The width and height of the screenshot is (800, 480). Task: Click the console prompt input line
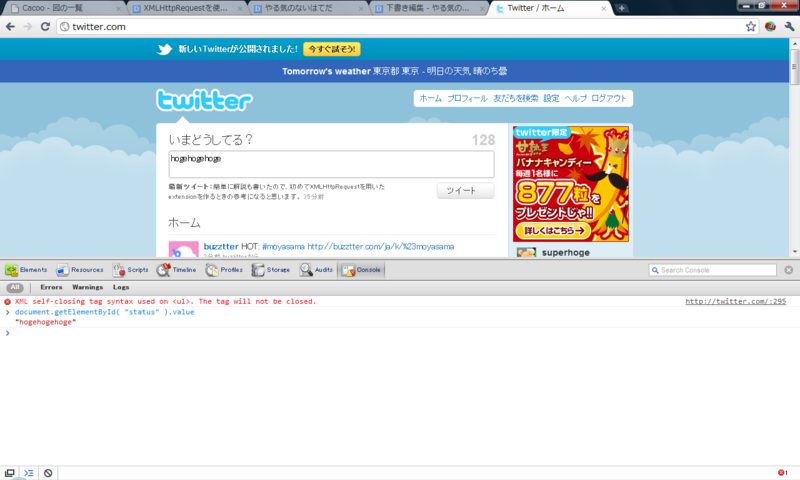click(x=400, y=333)
